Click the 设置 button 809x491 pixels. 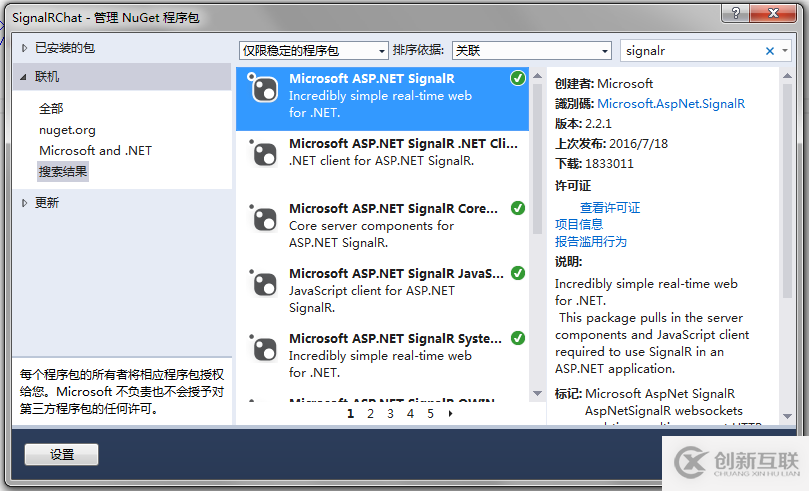pos(61,454)
